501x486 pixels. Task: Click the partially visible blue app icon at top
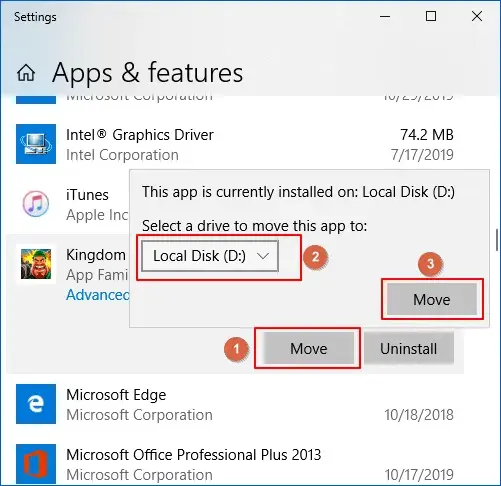[x=36, y=100]
